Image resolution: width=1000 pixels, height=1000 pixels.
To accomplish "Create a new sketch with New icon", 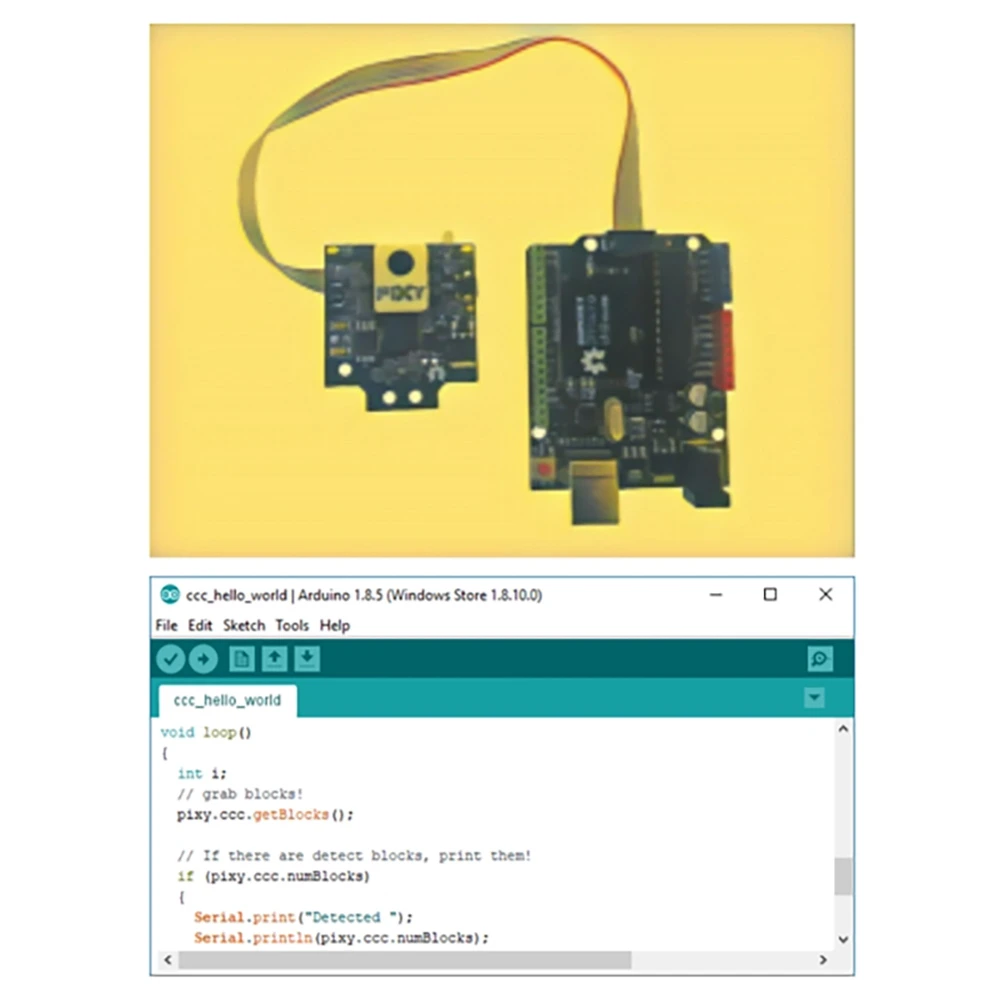I will click(x=242, y=659).
